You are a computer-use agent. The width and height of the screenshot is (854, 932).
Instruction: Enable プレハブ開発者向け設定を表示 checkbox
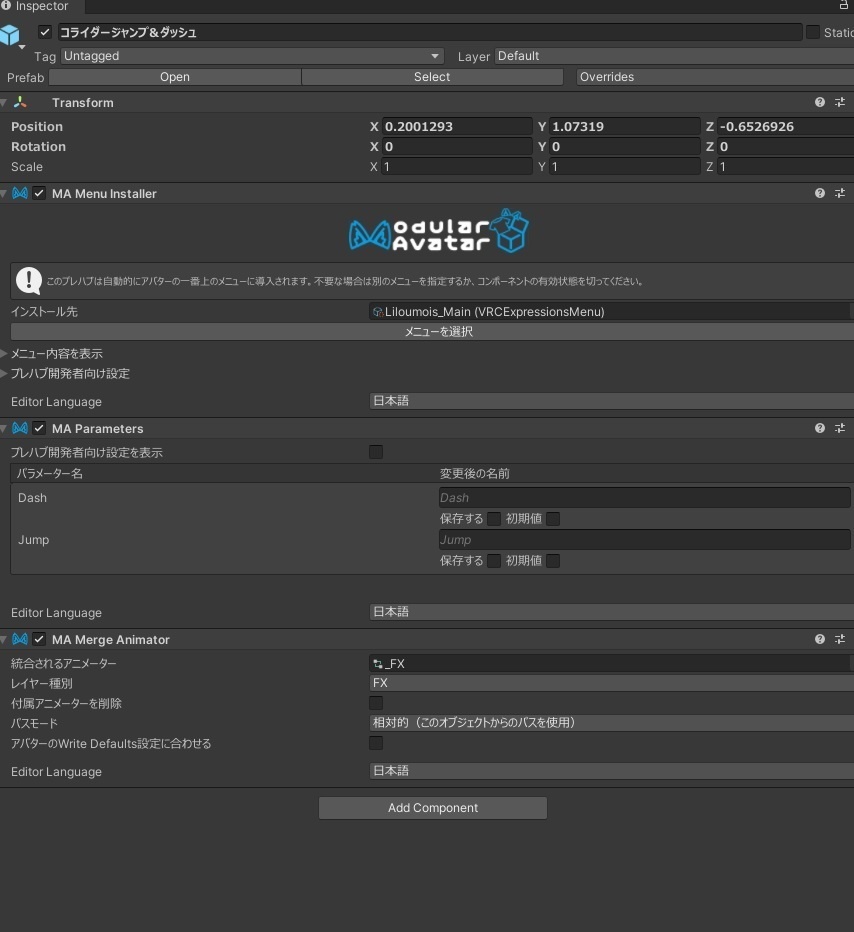(x=376, y=452)
